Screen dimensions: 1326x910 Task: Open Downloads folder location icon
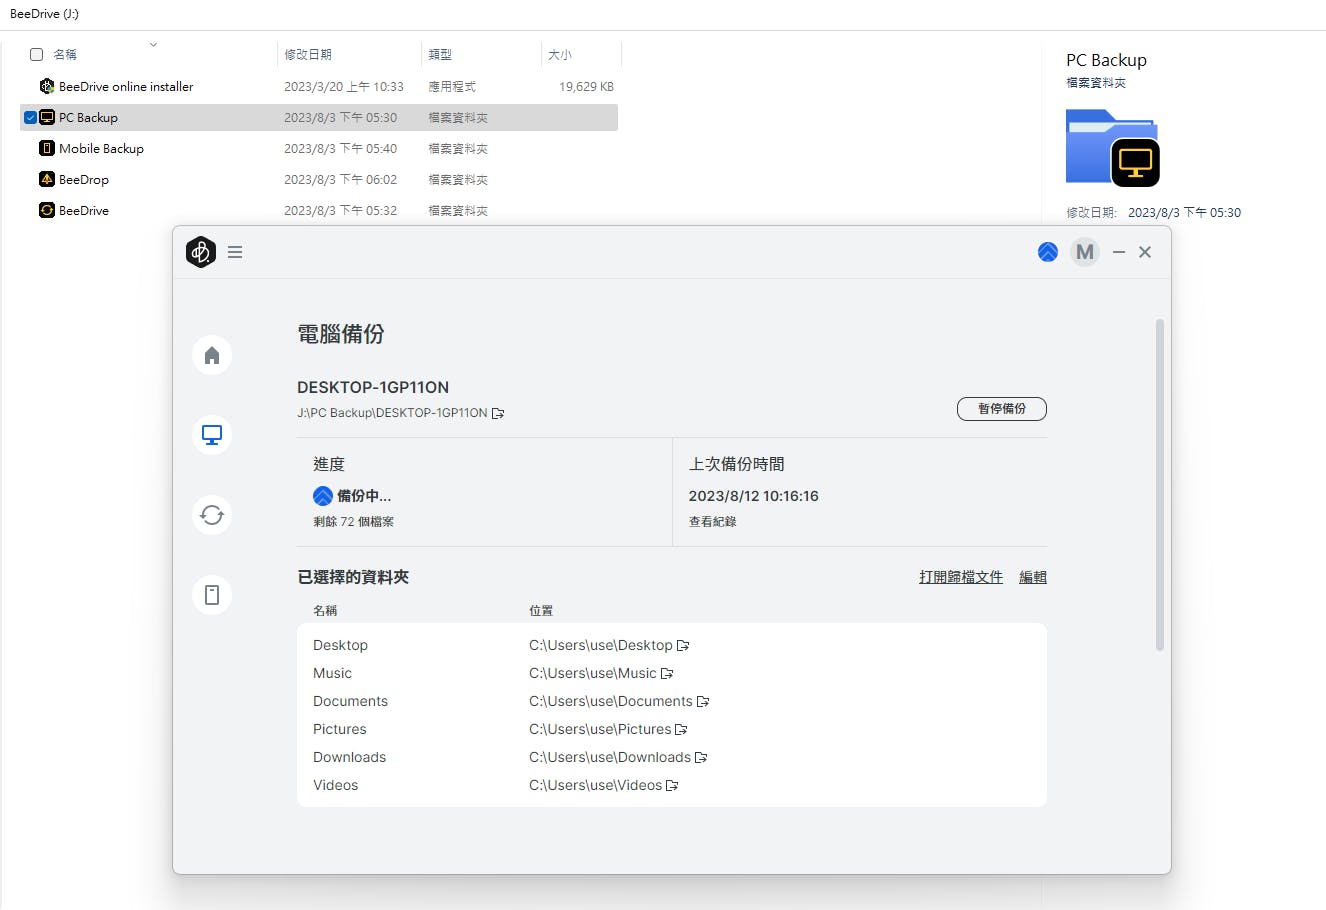point(702,757)
